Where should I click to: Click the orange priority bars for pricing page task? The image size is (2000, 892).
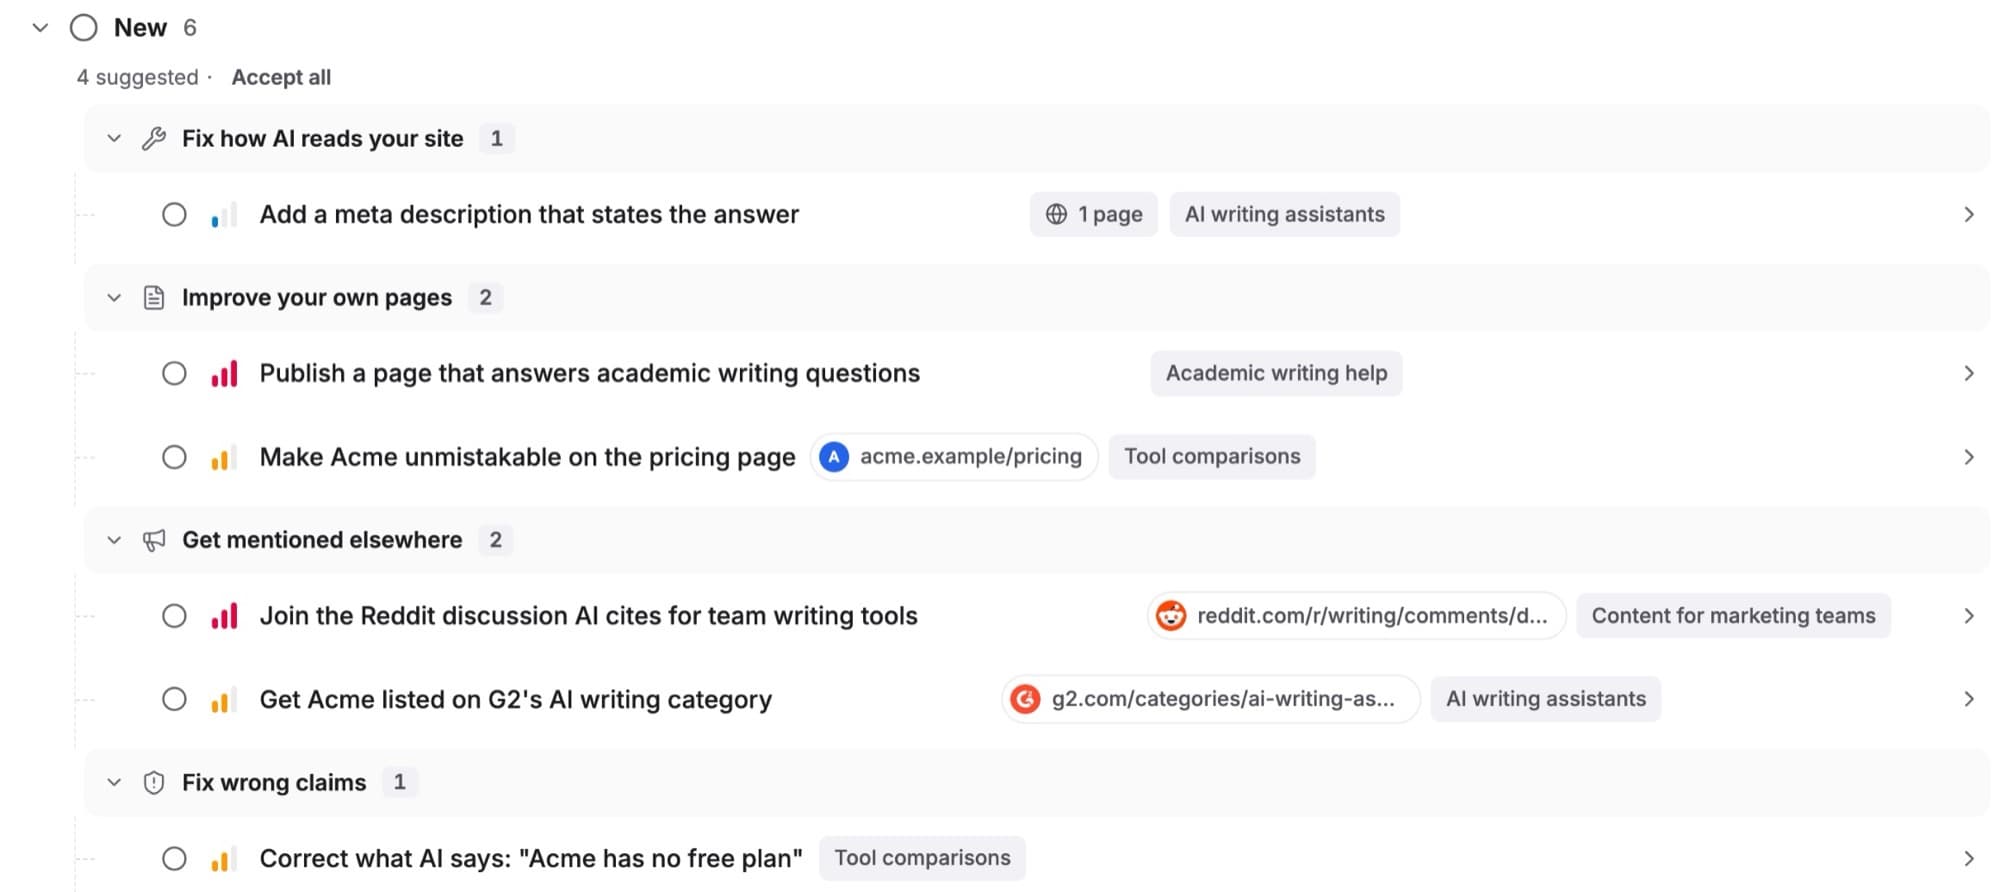click(x=224, y=458)
